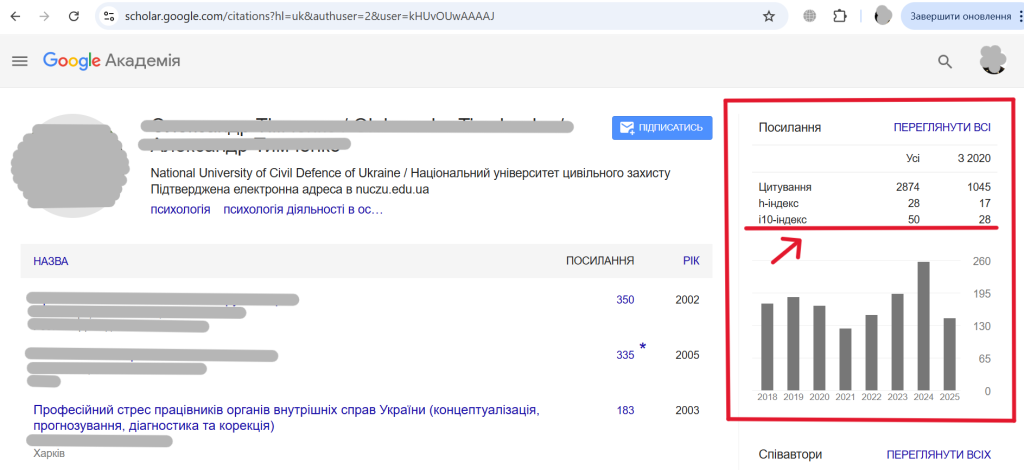The image size is (1024, 470).
Task: Click the year 2005 in second row
Action: click(x=688, y=355)
